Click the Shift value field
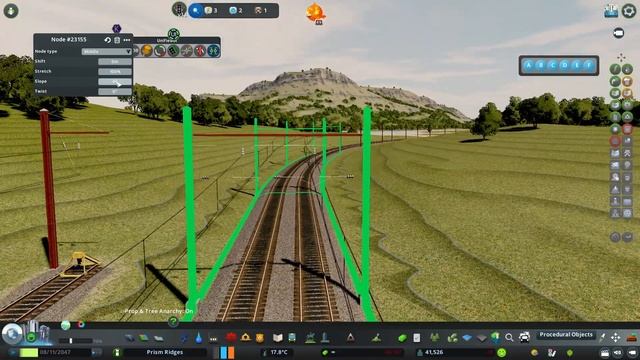This screenshot has height=360, width=640. [115, 62]
